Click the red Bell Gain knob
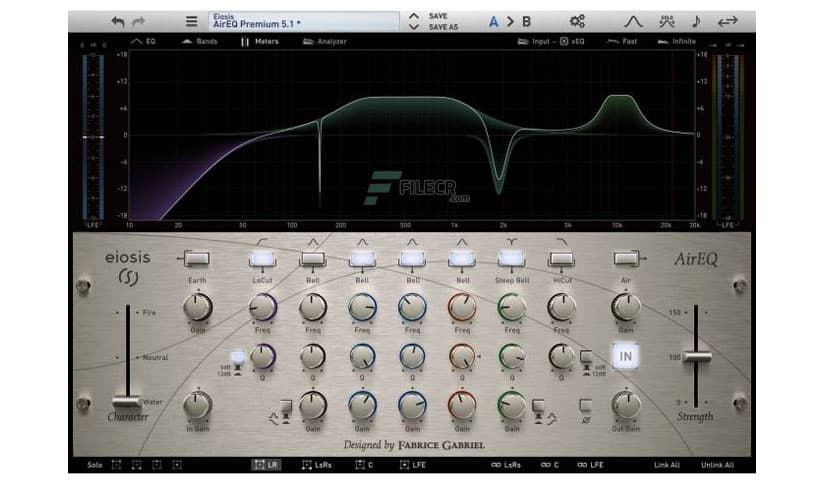The height and width of the screenshot is (484, 836). [x=462, y=406]
